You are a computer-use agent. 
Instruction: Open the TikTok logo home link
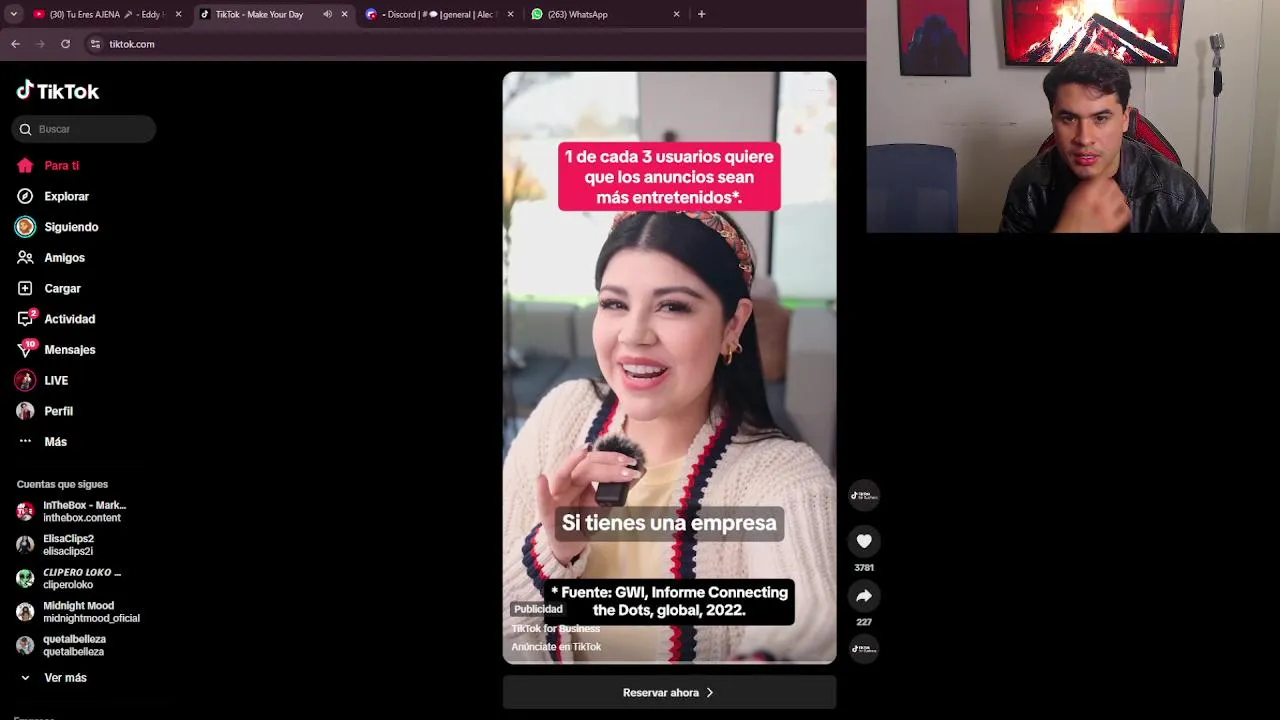click(57, 91)
